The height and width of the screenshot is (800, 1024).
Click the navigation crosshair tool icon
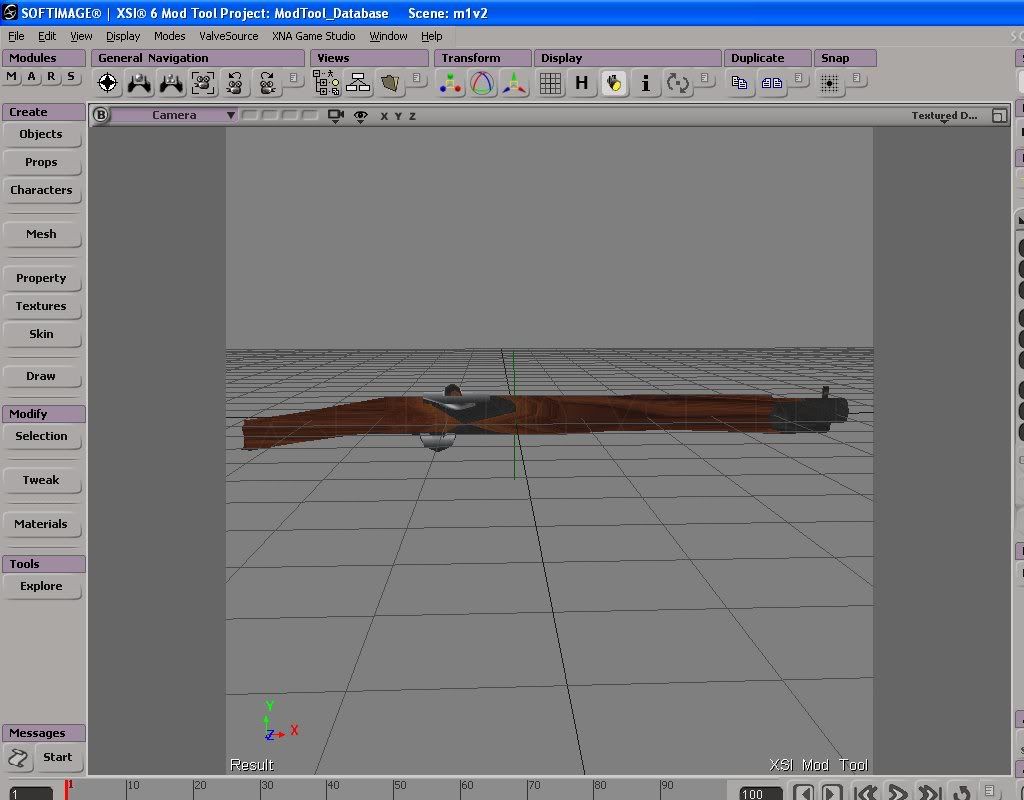107,83
